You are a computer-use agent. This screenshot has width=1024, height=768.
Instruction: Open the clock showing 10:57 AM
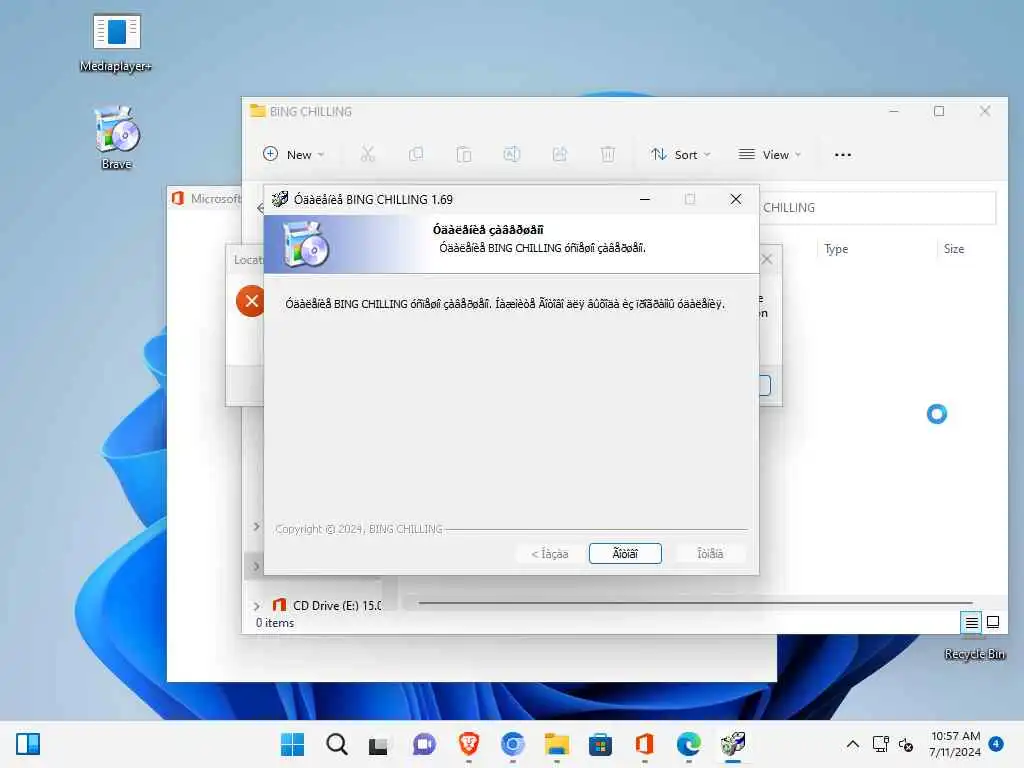[x=955, y=744]
